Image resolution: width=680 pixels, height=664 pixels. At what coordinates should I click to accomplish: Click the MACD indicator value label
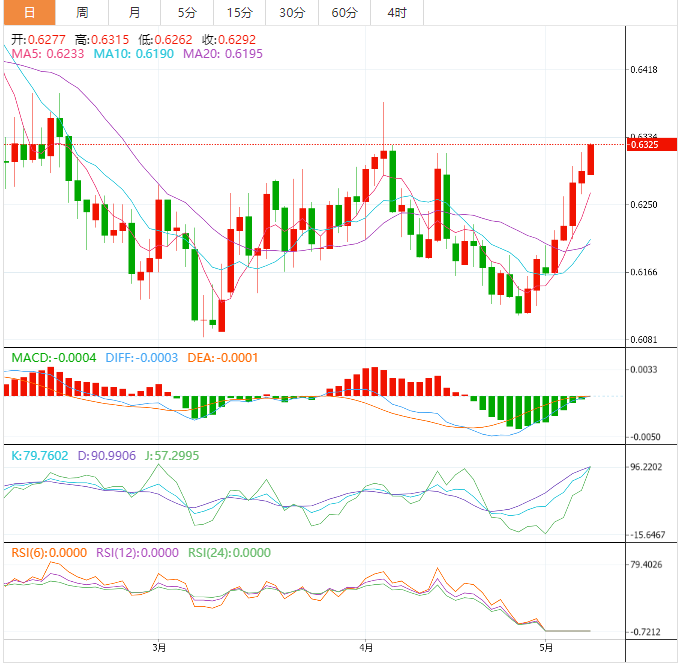coord(53,358)
